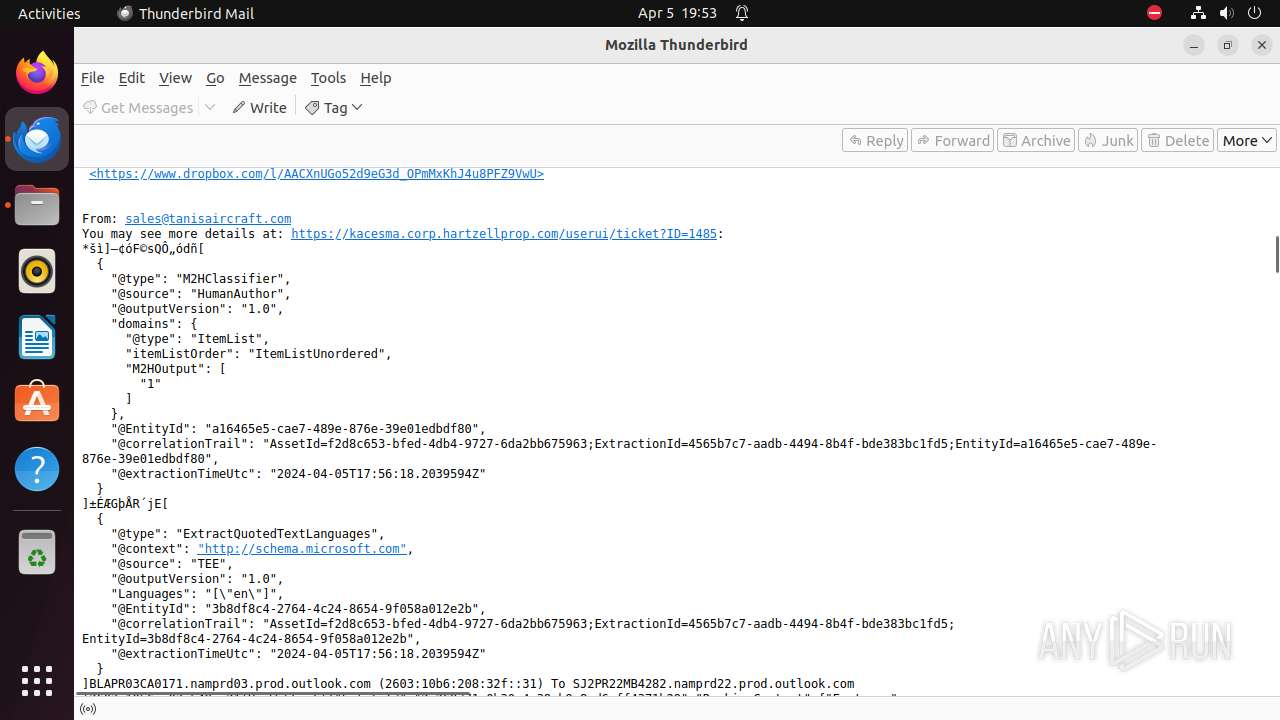Open Firefox from the dock
1280x720 pixels.
(37, 73)
